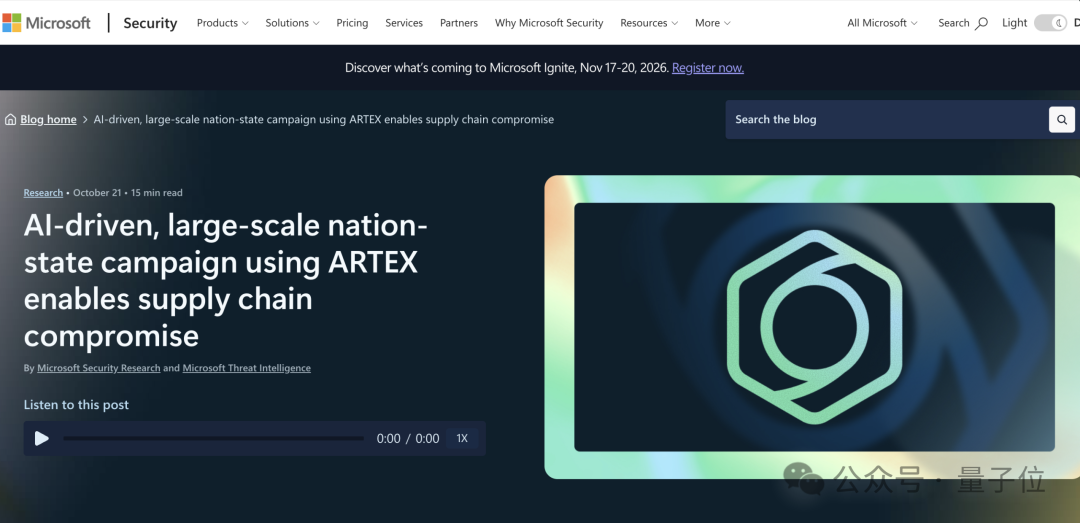Screen dimensions: 1080x523
Task: Click the article headline text
Action: pos(225,281)
